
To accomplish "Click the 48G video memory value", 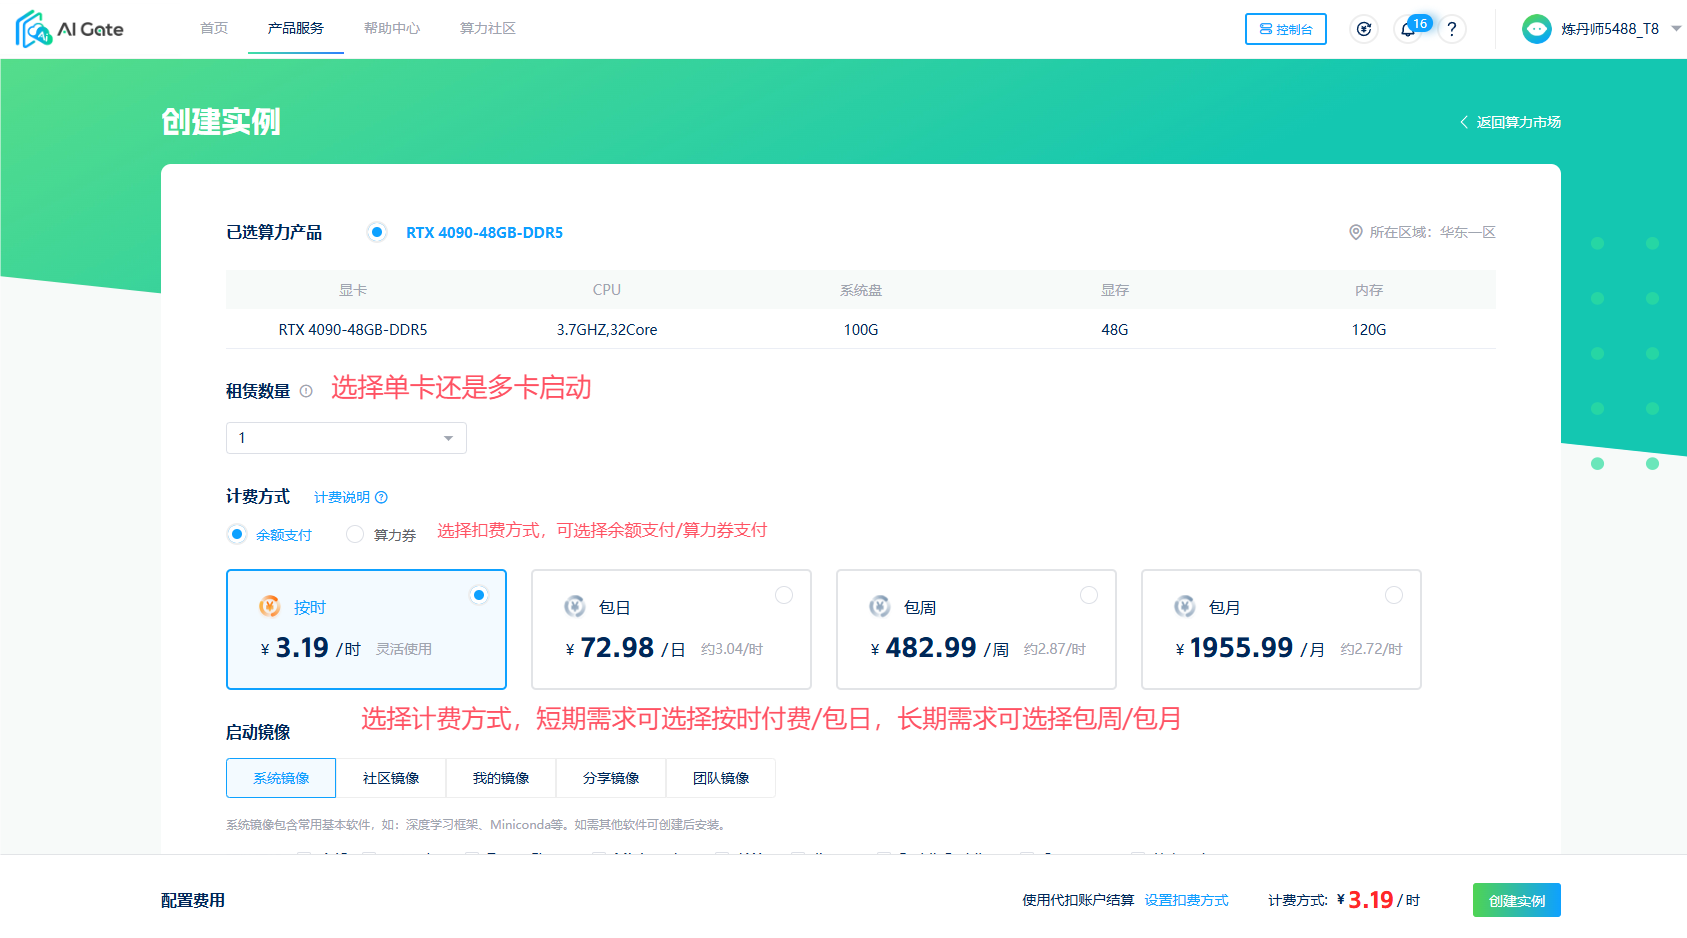I will [1115, 329].
